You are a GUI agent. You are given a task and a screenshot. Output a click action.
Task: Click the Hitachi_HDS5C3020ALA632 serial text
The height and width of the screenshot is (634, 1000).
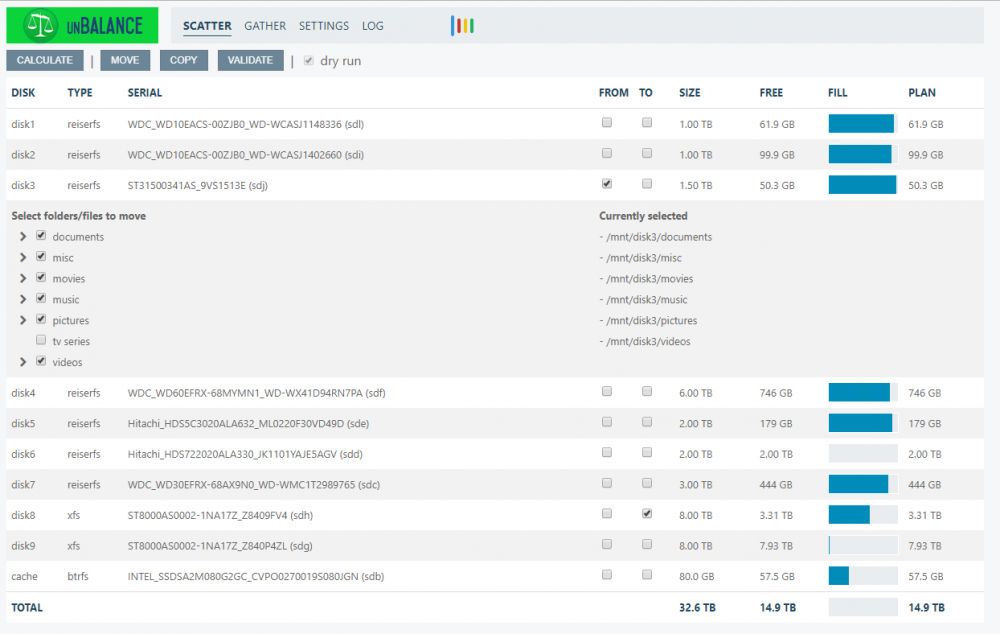pos(248,424)
